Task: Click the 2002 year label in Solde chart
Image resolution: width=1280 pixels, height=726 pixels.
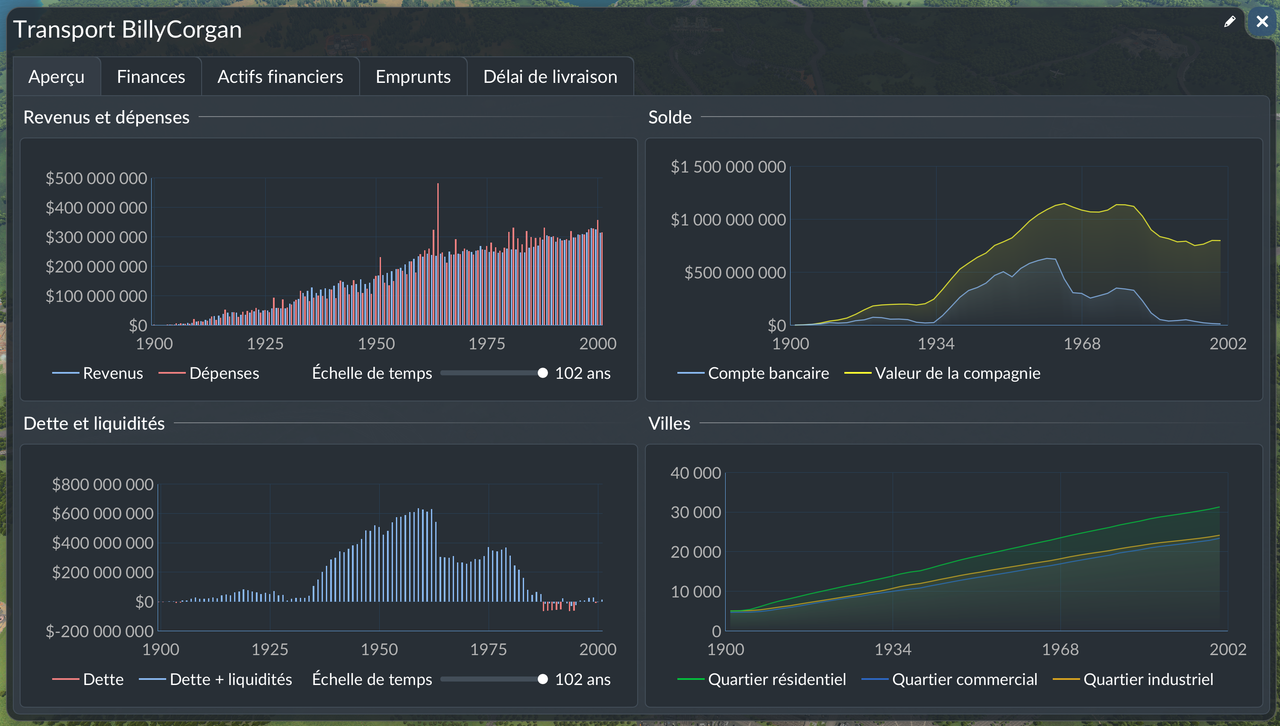Action: [1228, 343]
